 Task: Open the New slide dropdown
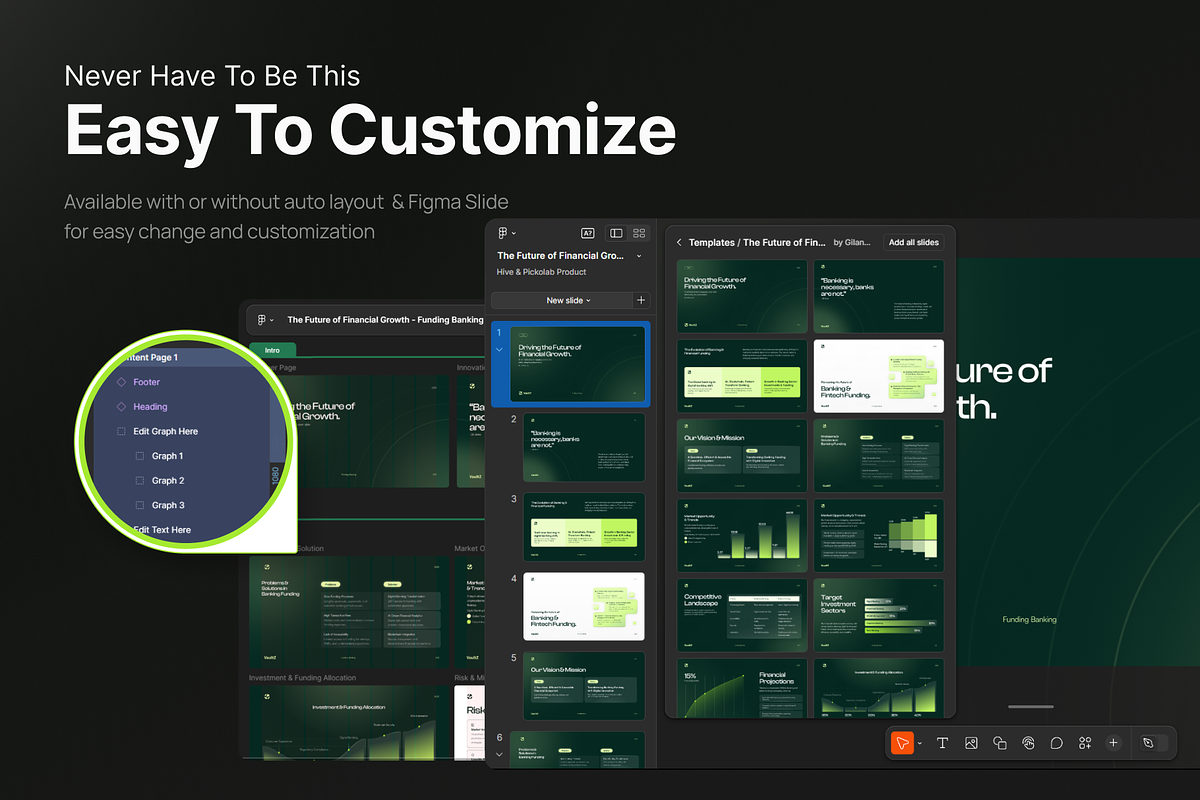561,300
